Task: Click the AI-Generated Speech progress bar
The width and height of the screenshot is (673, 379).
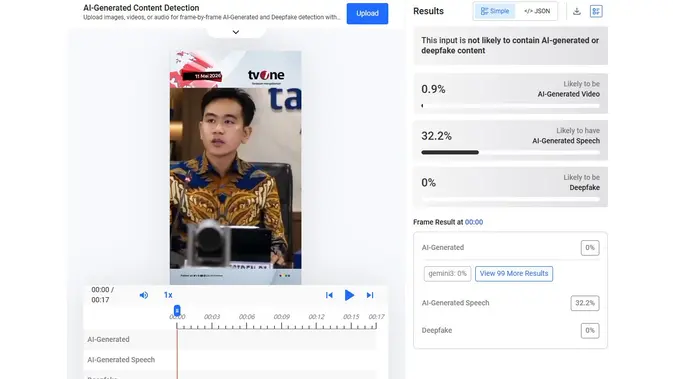Action: point(510,152)
